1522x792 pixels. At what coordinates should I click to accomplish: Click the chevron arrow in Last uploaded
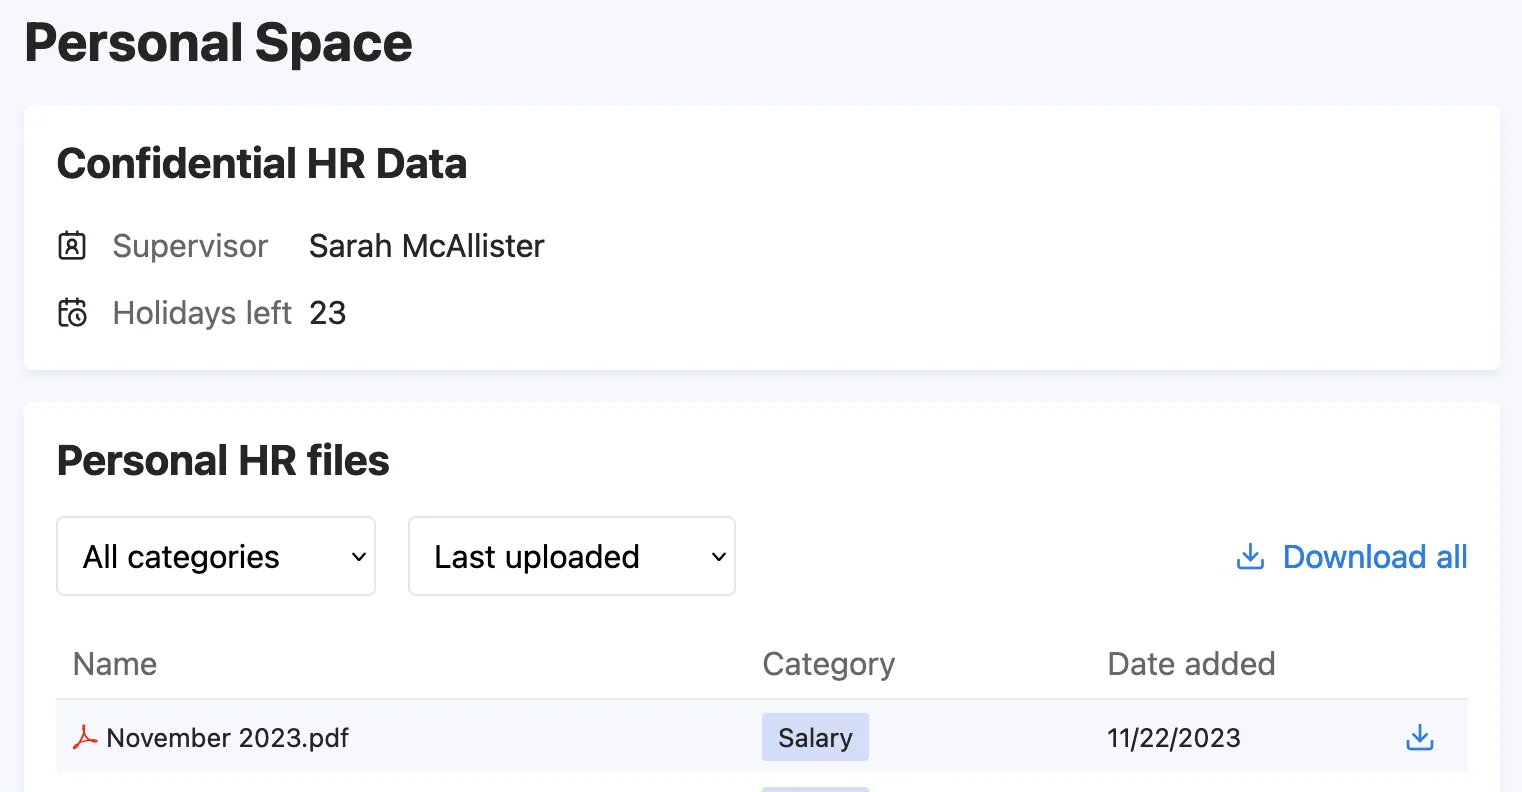(x=718, y=557)
